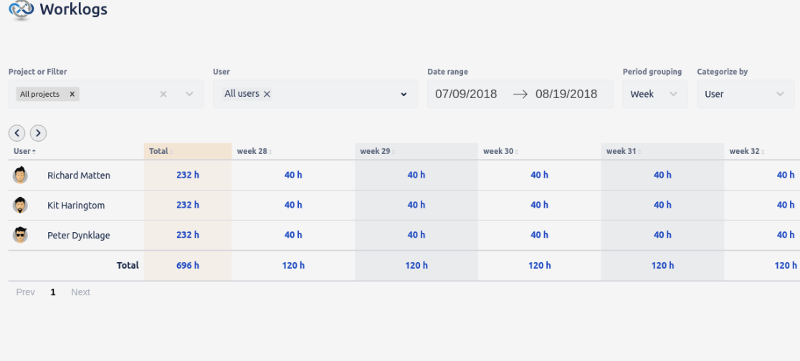Open the Categorize by User dropdown
The image size is (800, 361).
(745, 94)
